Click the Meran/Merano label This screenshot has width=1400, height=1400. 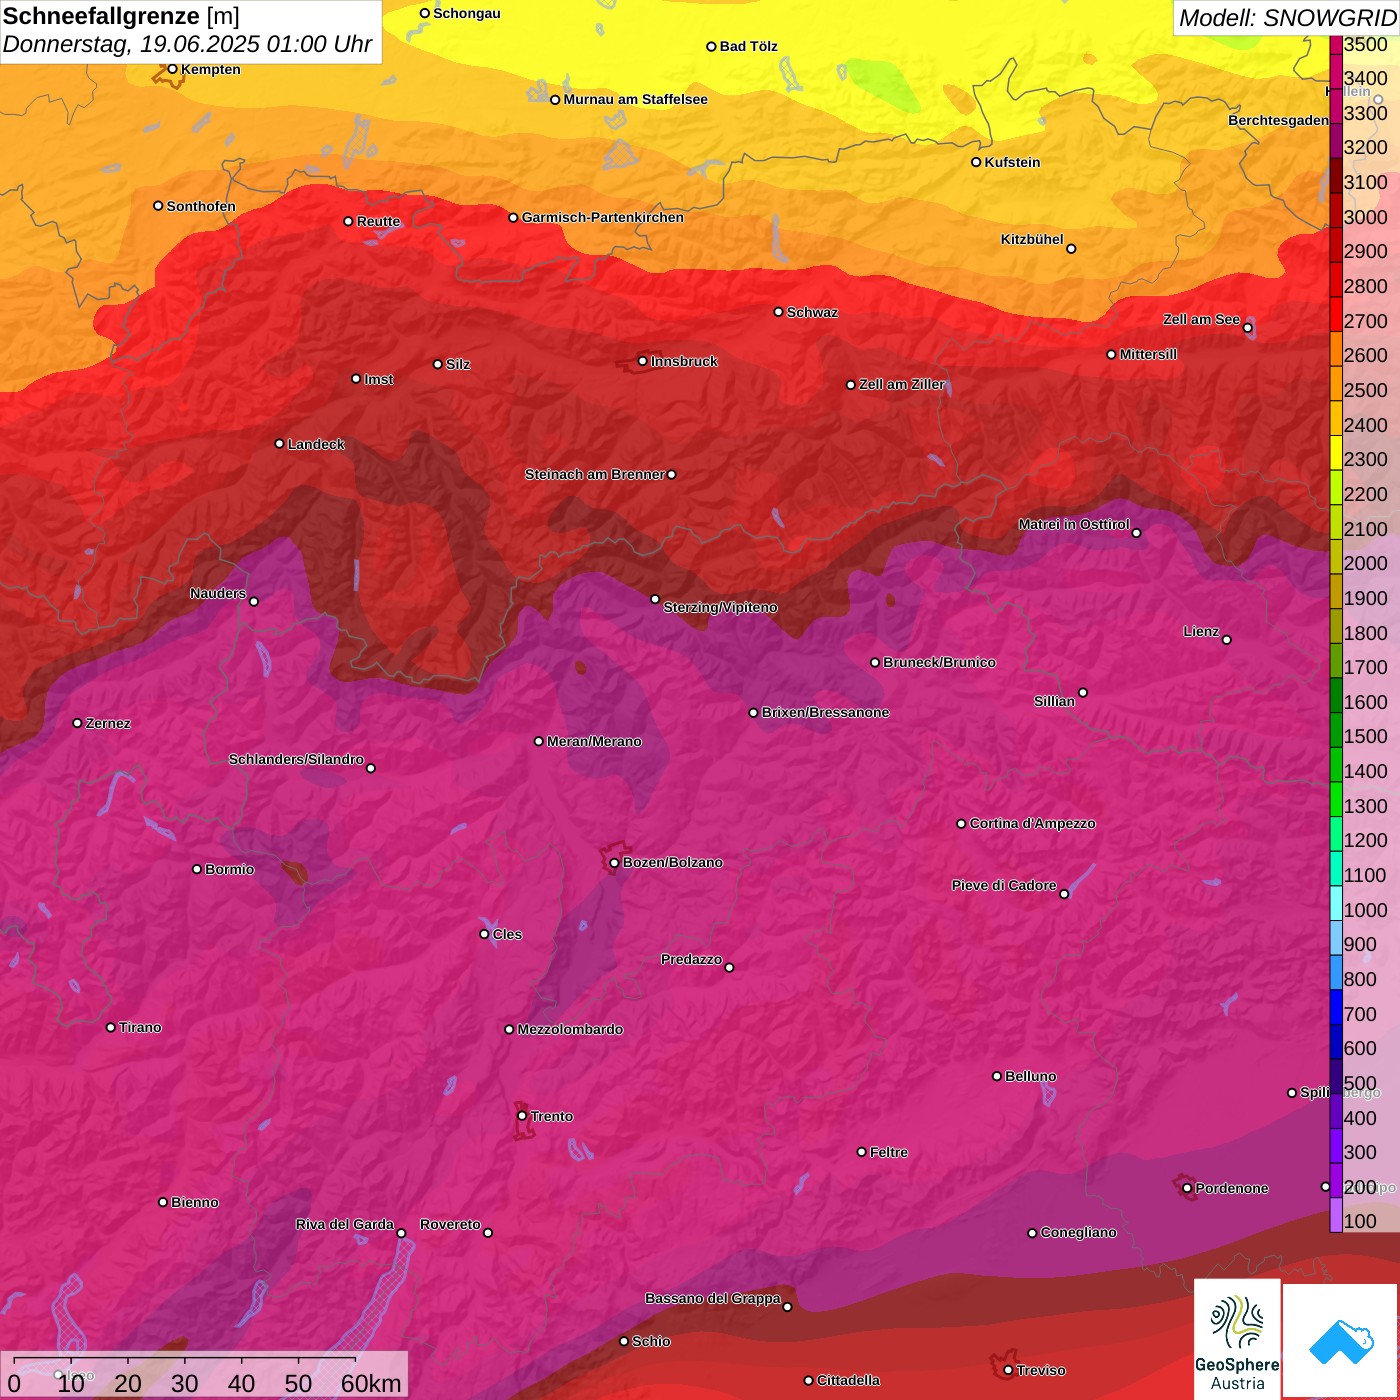tap(594, 741)
